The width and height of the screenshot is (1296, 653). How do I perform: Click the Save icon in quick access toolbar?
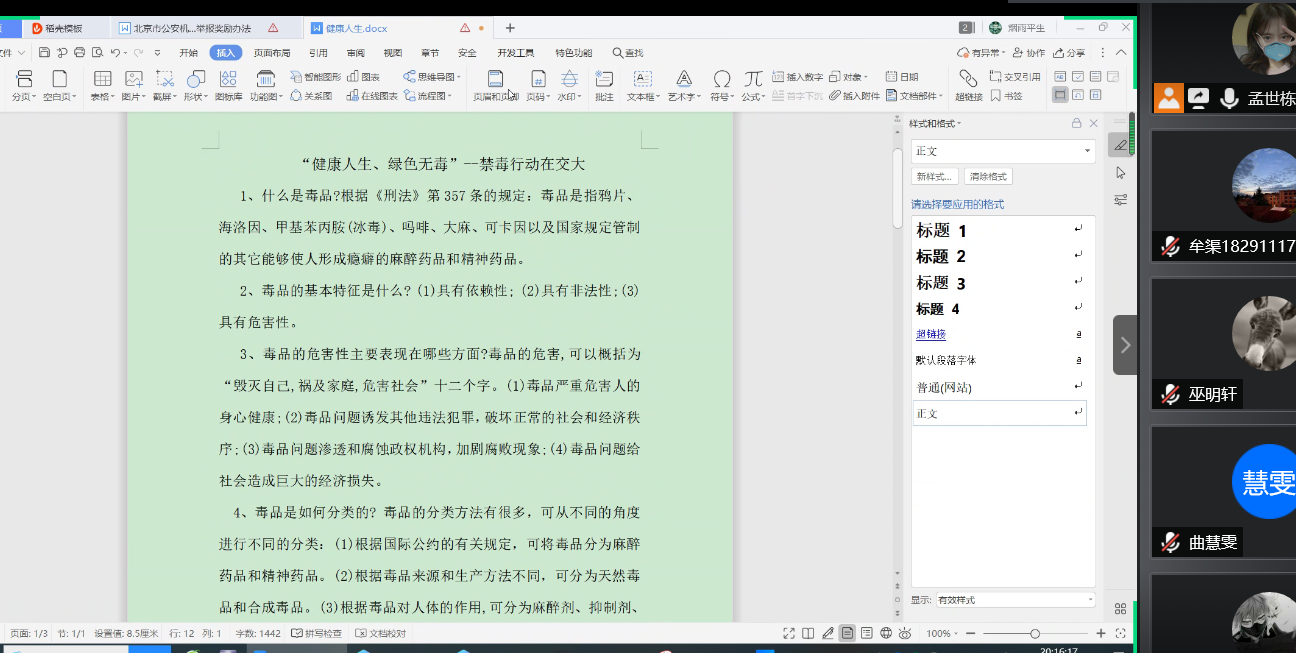pyautogui.click(x=45, y=53)
